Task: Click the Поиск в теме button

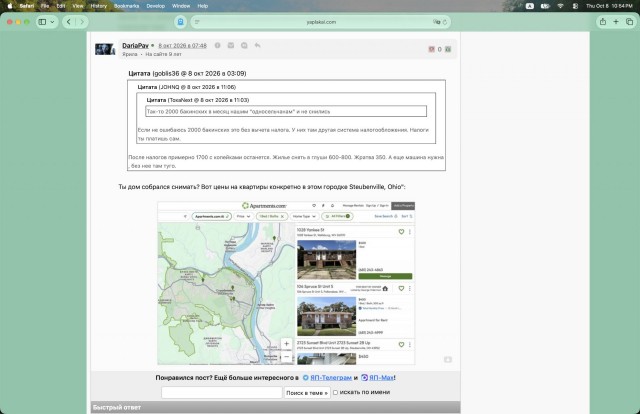Action: click(307, 392)
